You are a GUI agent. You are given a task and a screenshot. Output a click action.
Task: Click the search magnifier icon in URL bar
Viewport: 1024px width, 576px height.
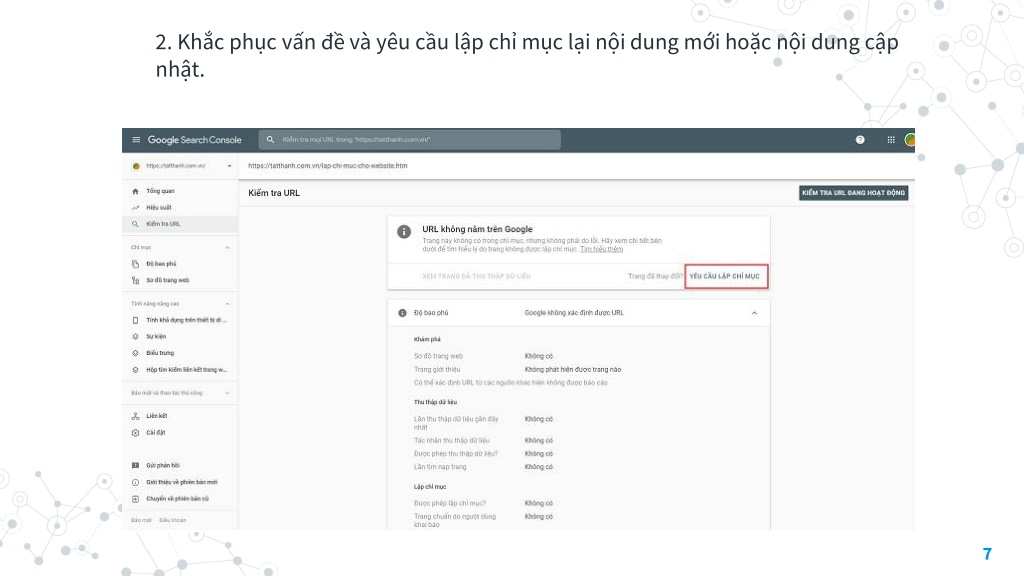tap(270, 140)
